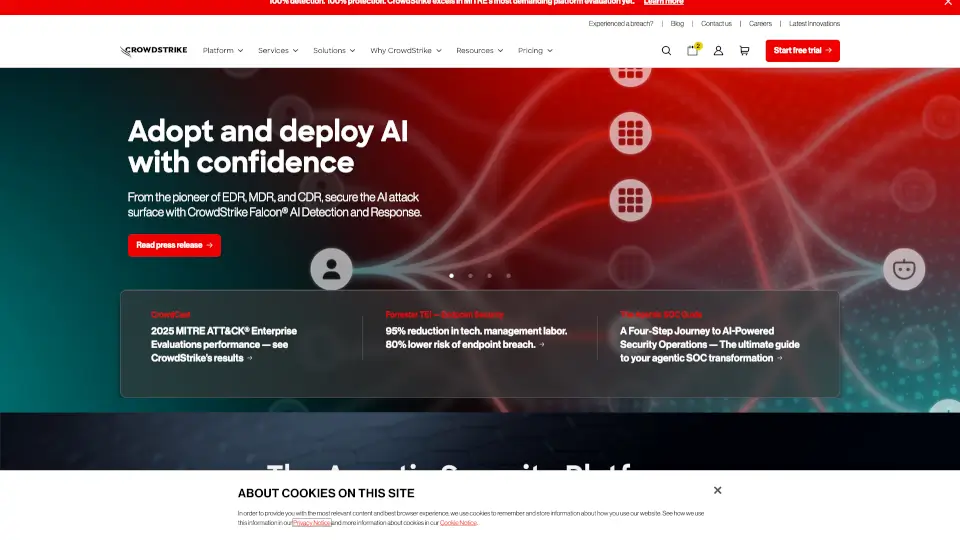The image size is (960, 540).
Task: Open the Careers link
Action: tap(760, 24)
